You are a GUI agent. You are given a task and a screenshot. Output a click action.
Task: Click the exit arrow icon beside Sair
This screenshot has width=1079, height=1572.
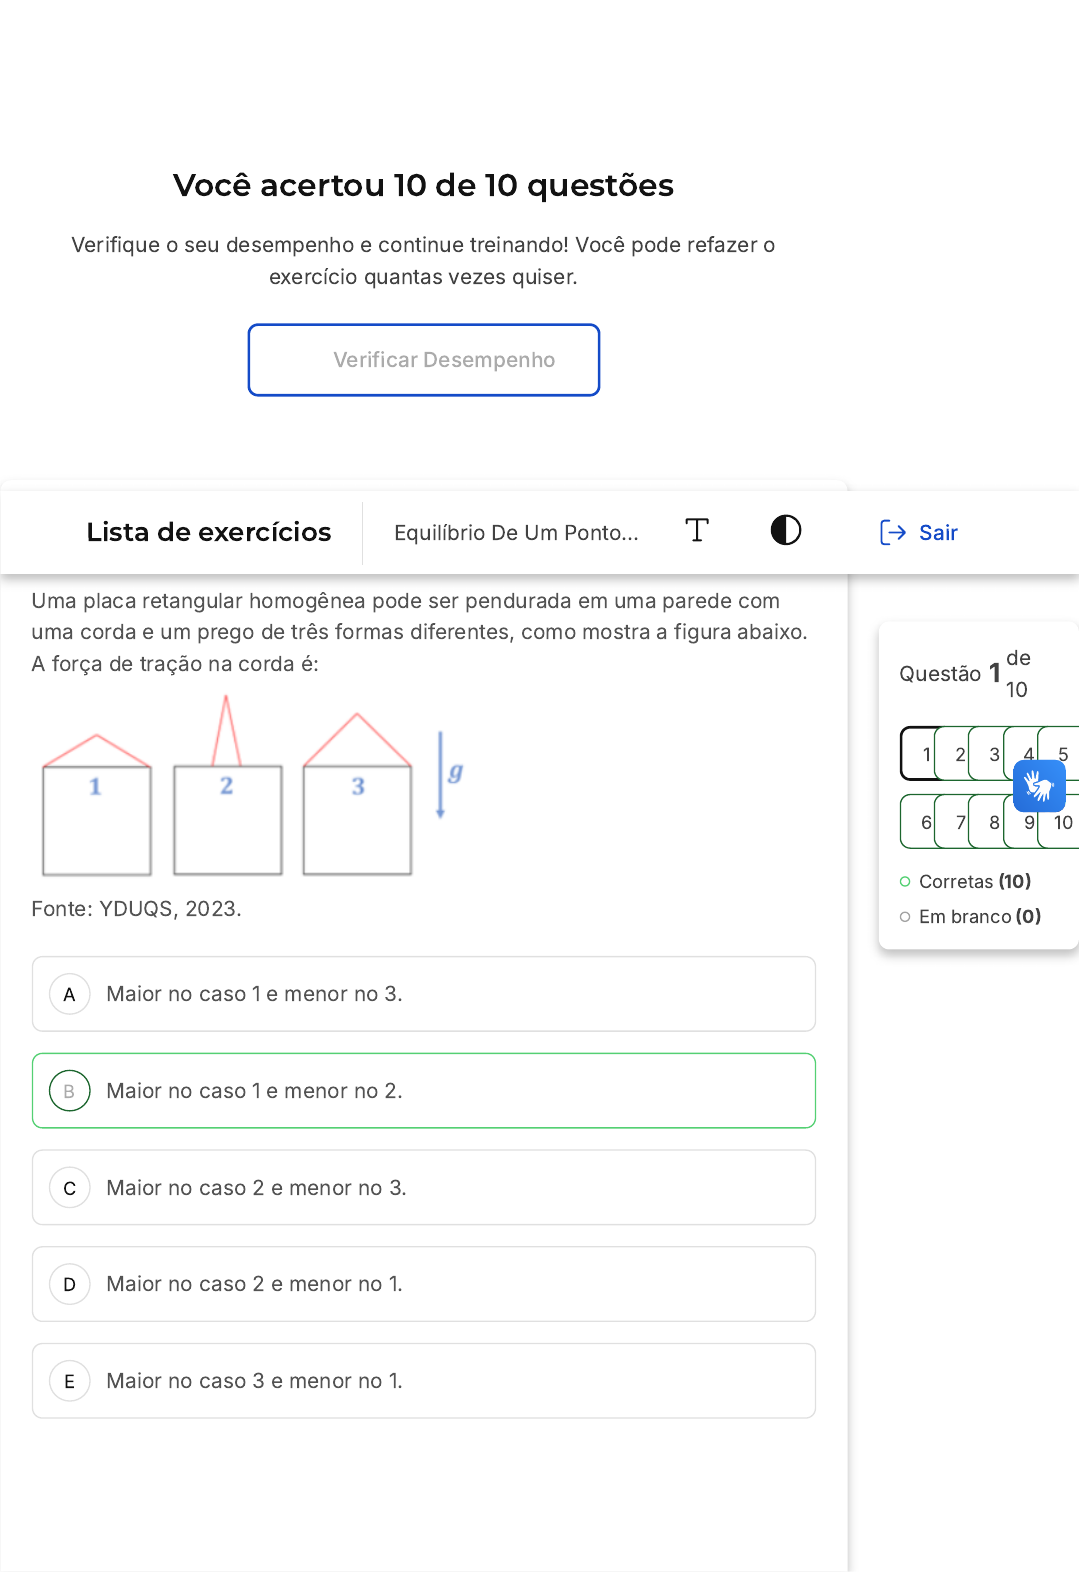coord(893,533)
